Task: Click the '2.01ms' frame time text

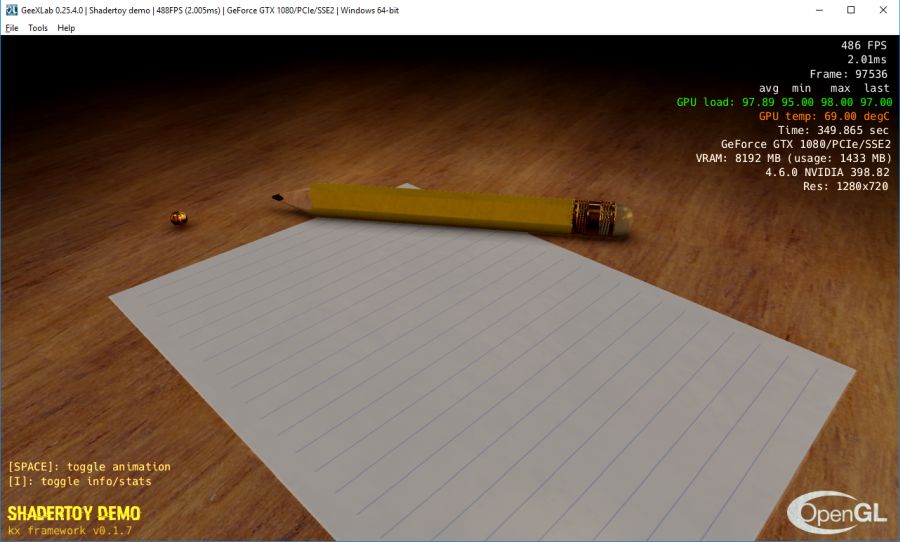Action: coord(867,59)
